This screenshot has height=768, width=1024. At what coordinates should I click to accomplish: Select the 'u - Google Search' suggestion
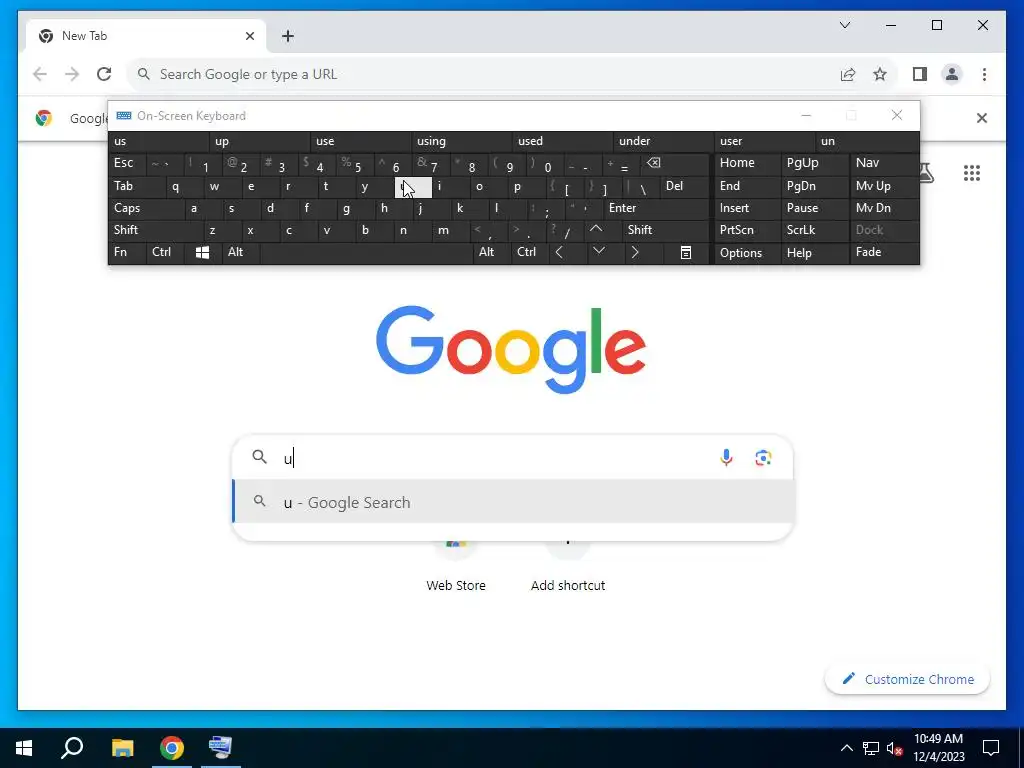pos(513,502)
